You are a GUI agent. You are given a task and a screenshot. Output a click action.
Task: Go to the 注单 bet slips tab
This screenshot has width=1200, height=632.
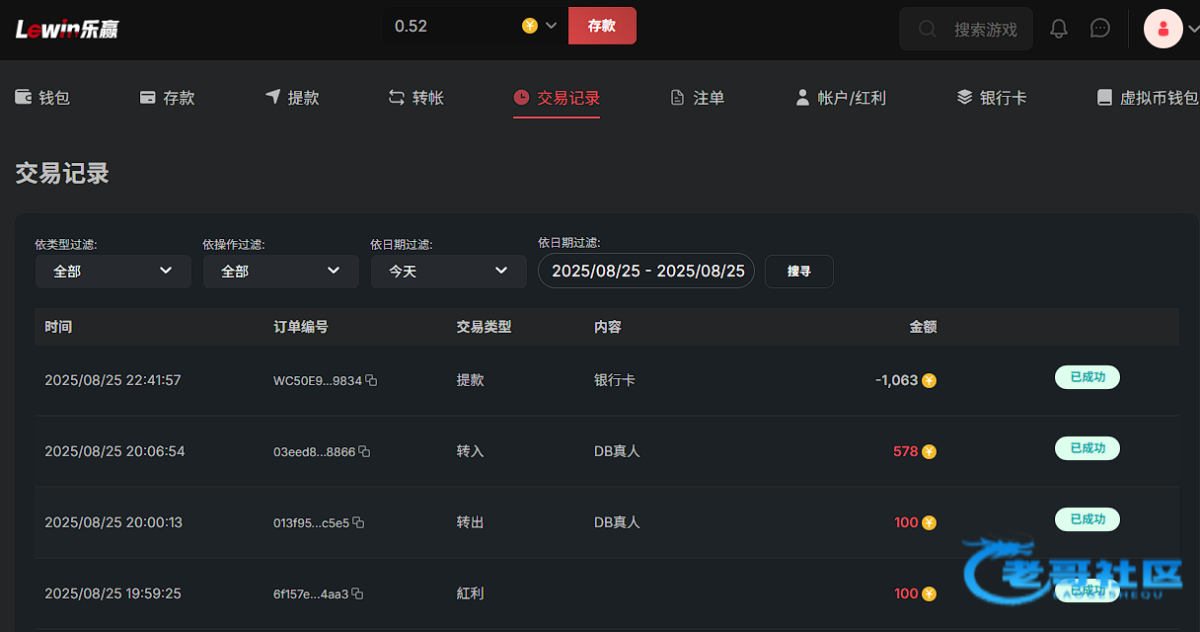pyautogui.click(x=697, y=98)
